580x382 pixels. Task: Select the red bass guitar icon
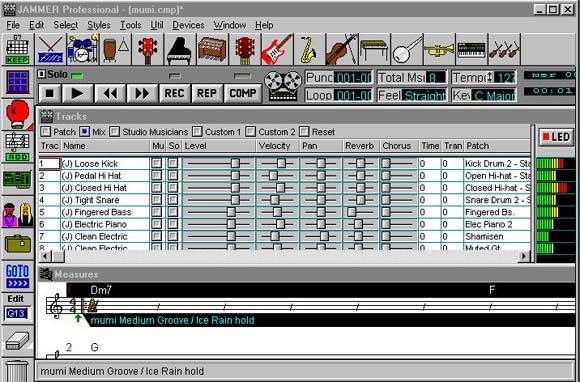148,49
